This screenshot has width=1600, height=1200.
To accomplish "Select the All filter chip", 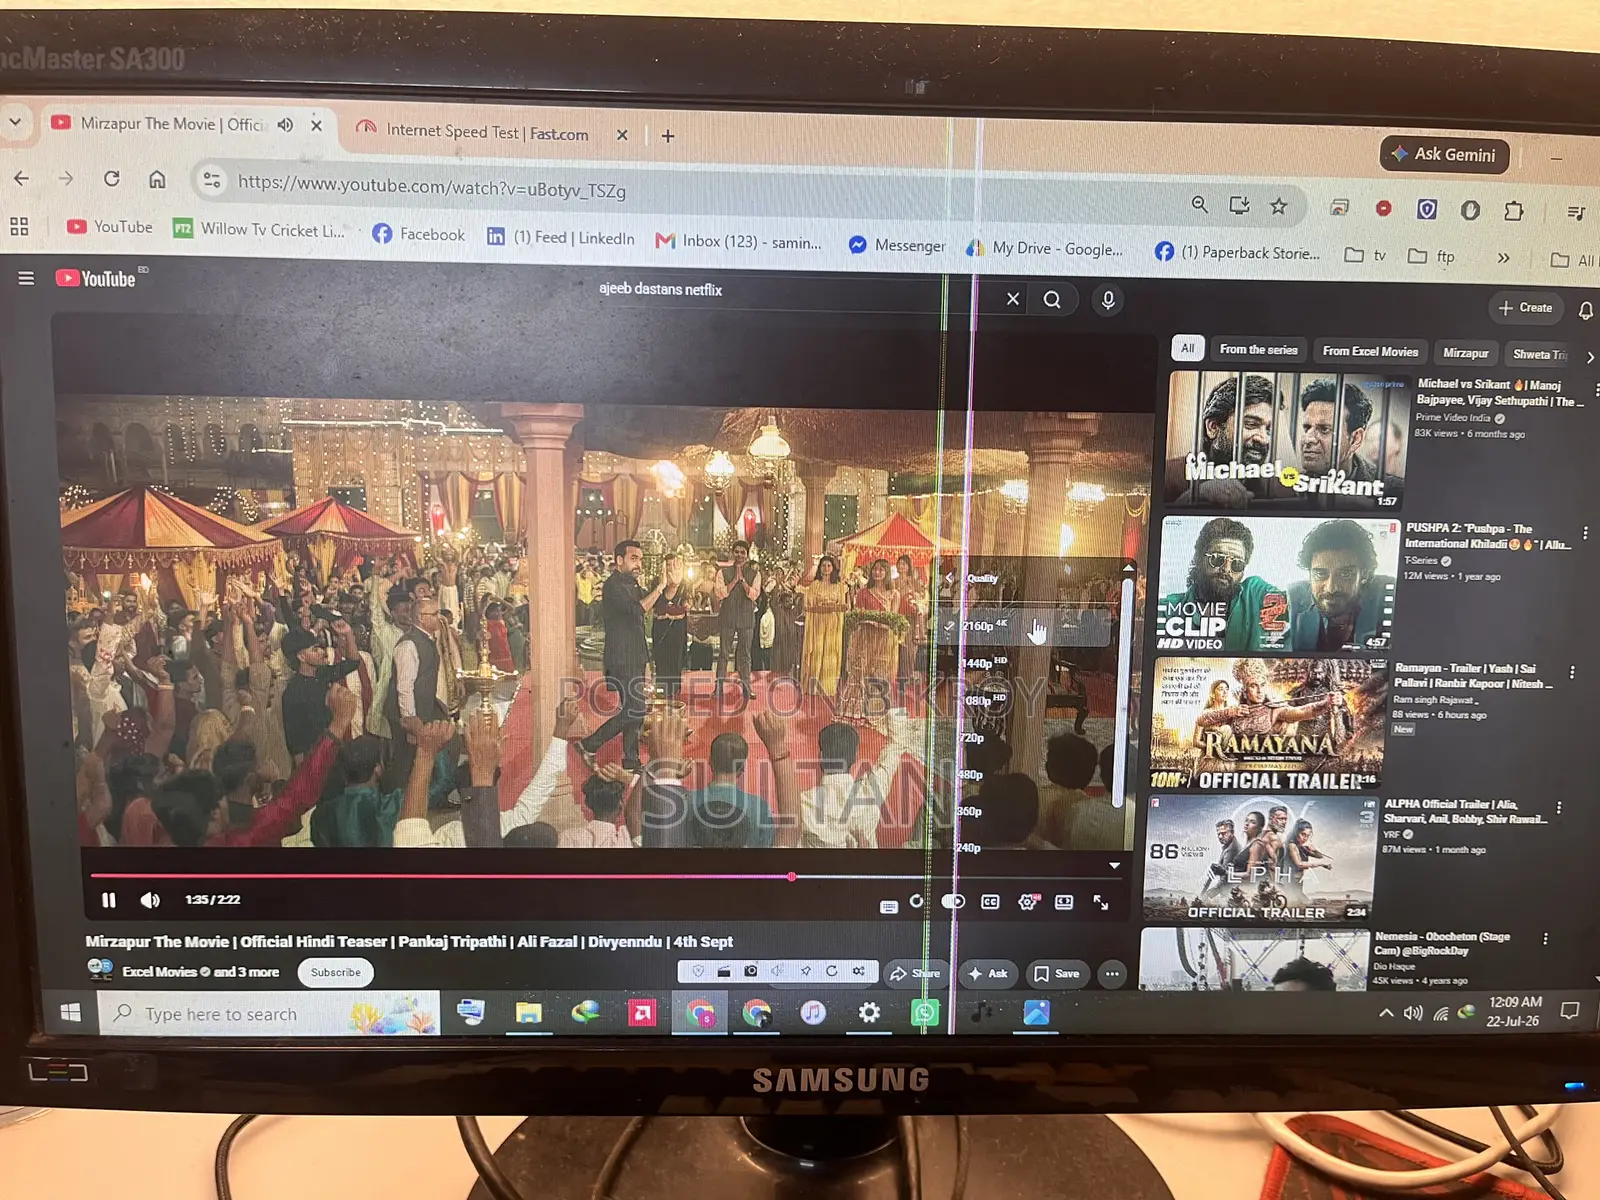I will tap(1187, 348).
